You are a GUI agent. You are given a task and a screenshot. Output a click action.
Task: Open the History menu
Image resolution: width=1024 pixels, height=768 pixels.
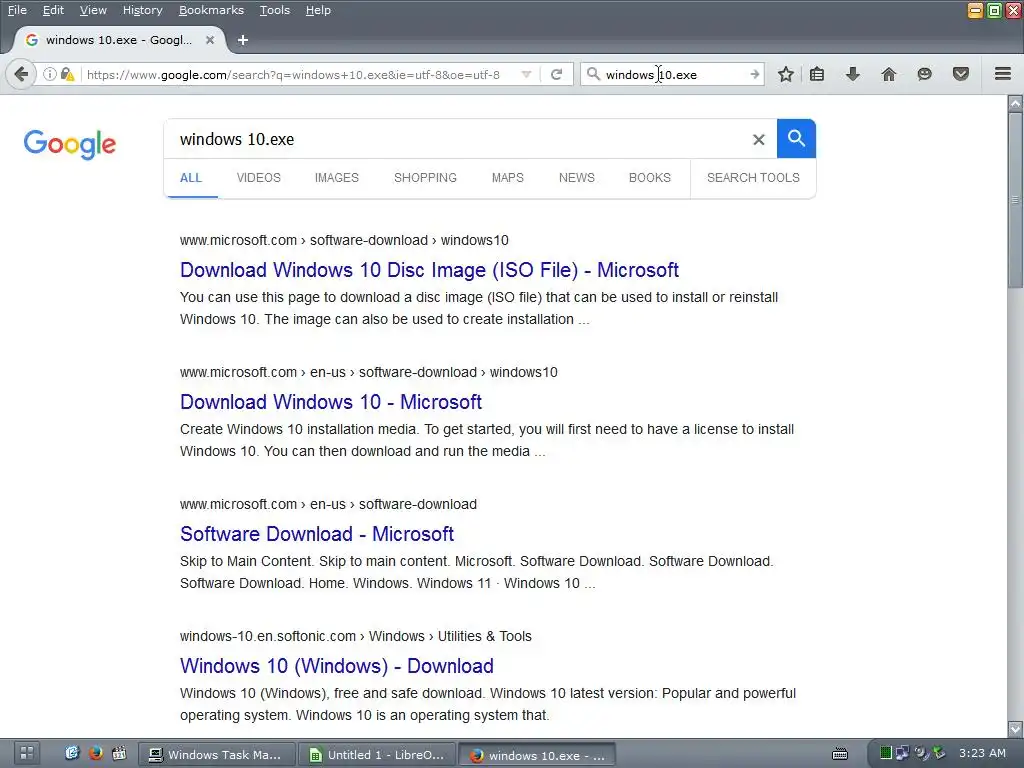tap(142, 10)
